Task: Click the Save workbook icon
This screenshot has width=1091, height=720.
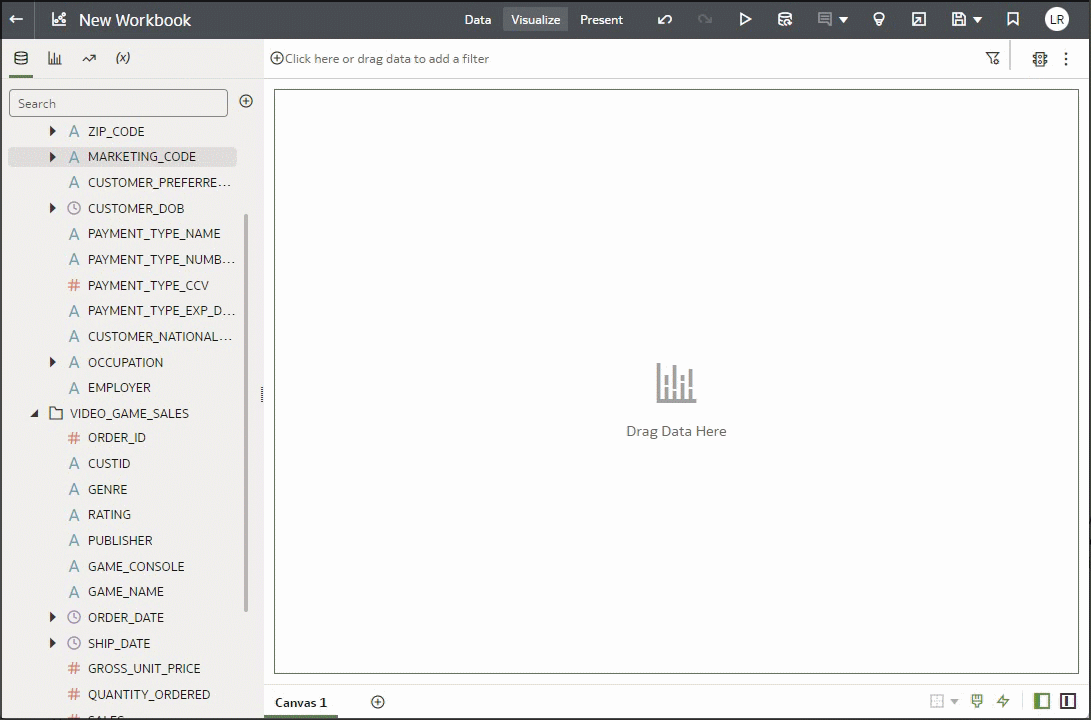Action: (x=958, y=19)
